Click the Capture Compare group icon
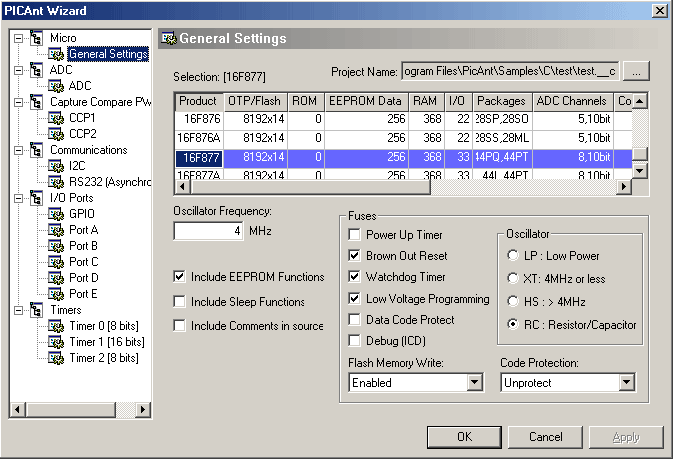 [36, 102]
